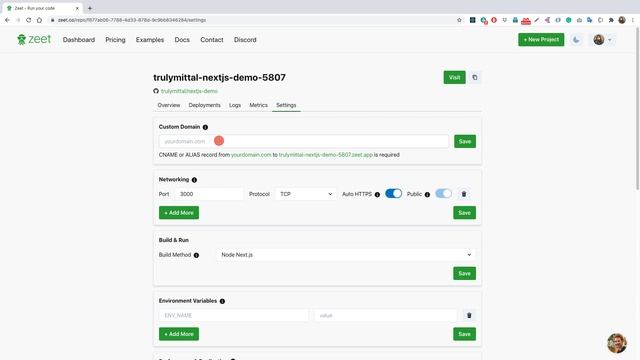This screenshot has height=360, width=640.
Task: Click the Build Method info icon
Action: point(196,256)
